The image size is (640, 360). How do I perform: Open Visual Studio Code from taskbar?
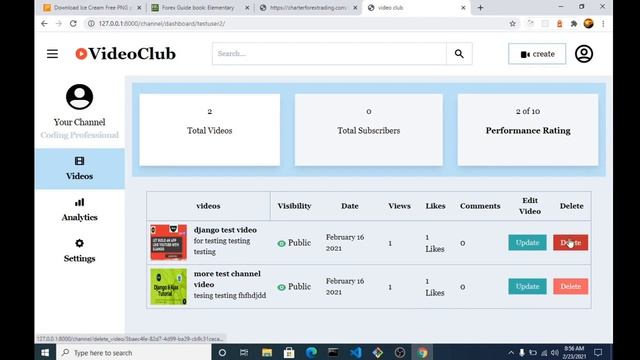tap(356, 352)
